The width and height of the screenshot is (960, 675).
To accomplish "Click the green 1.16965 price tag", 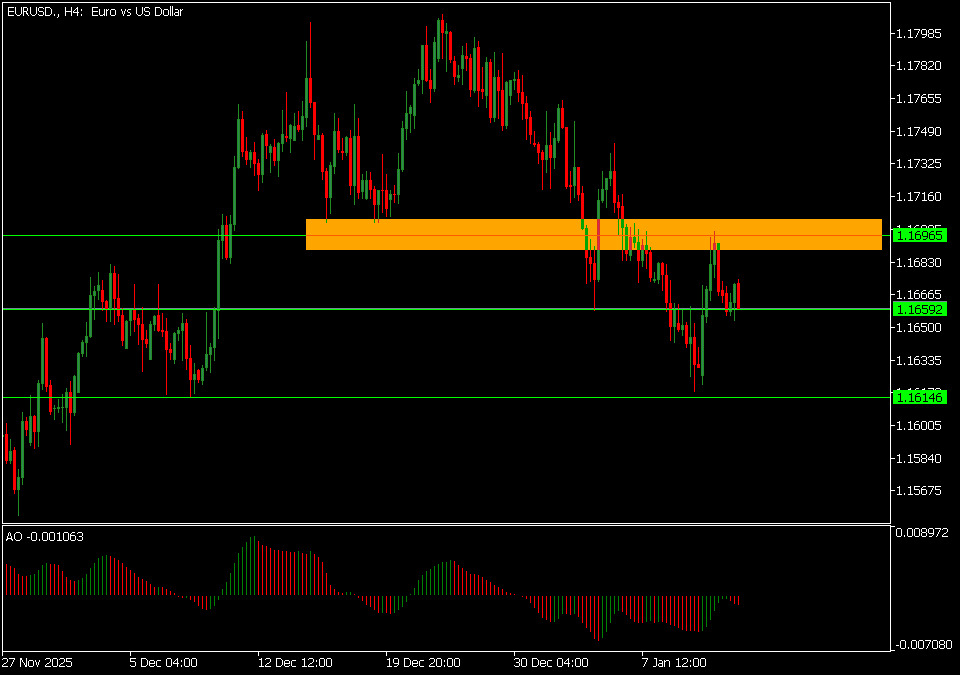I will click(919, 235).
